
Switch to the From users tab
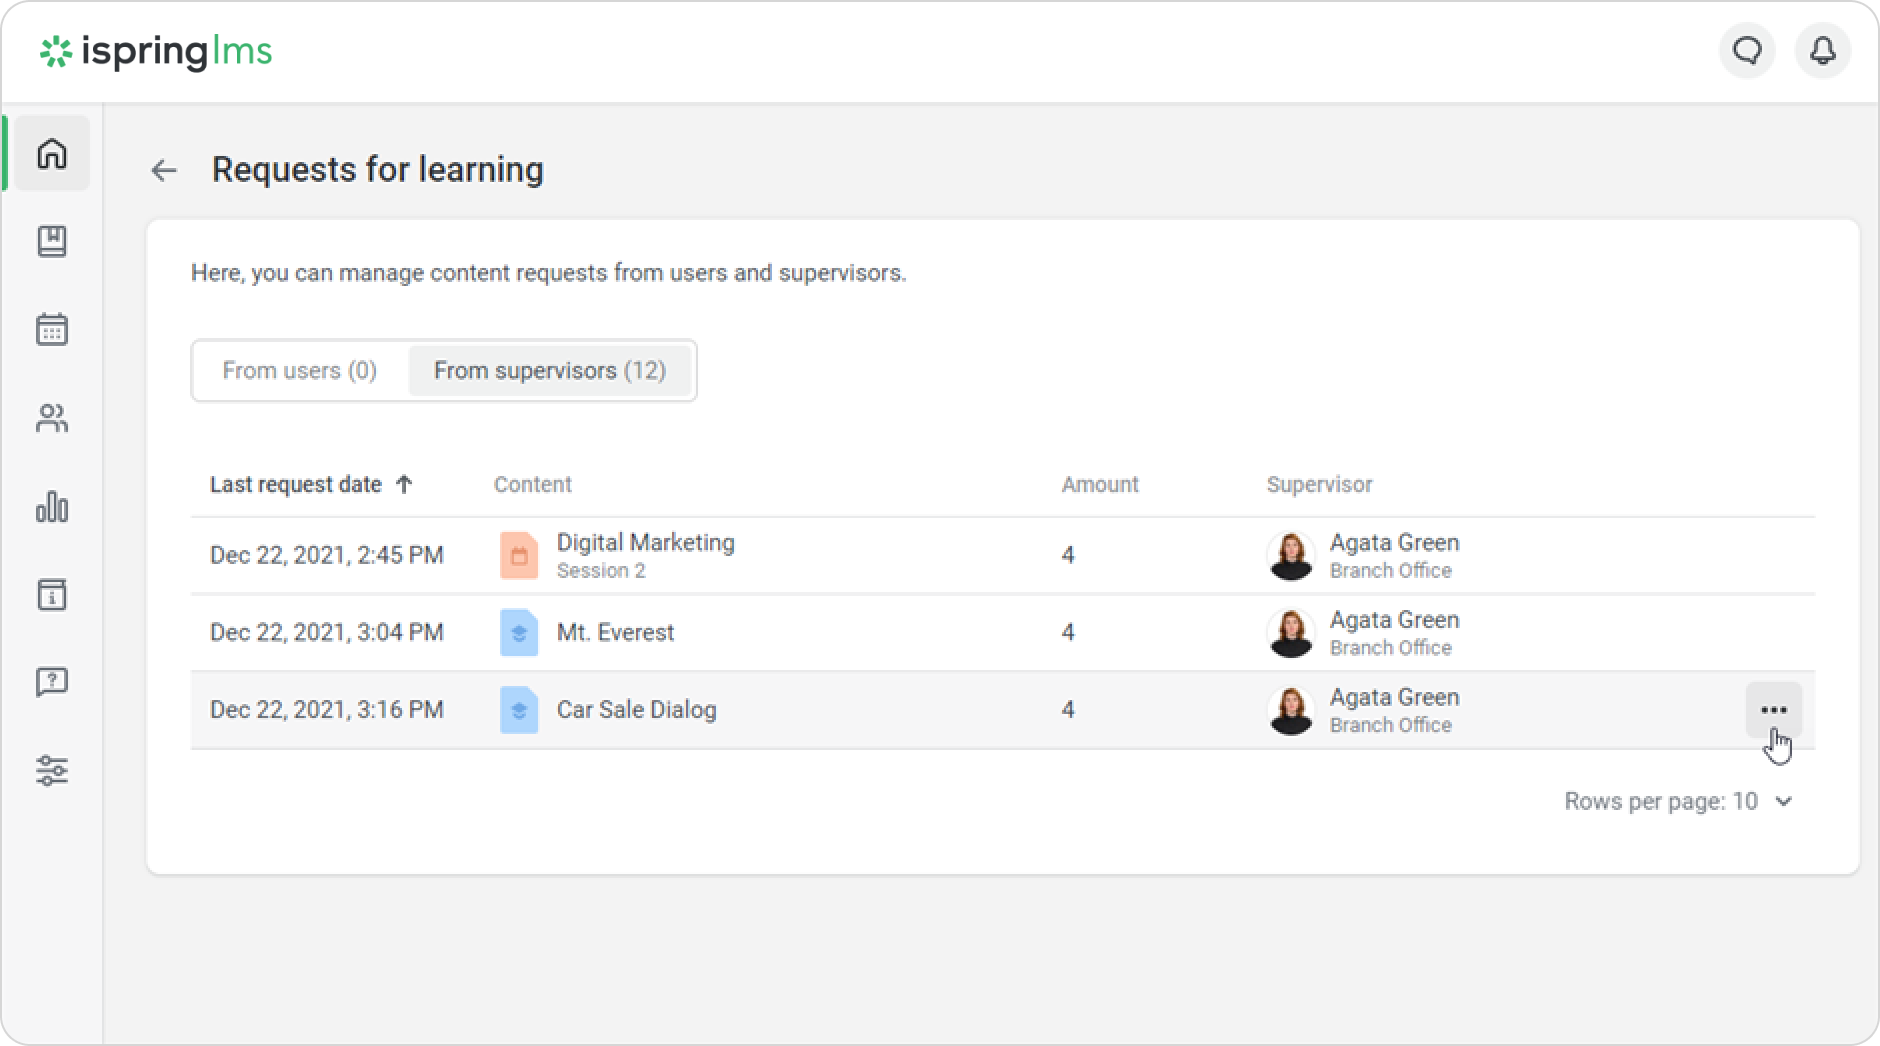[x=299, y=371]
